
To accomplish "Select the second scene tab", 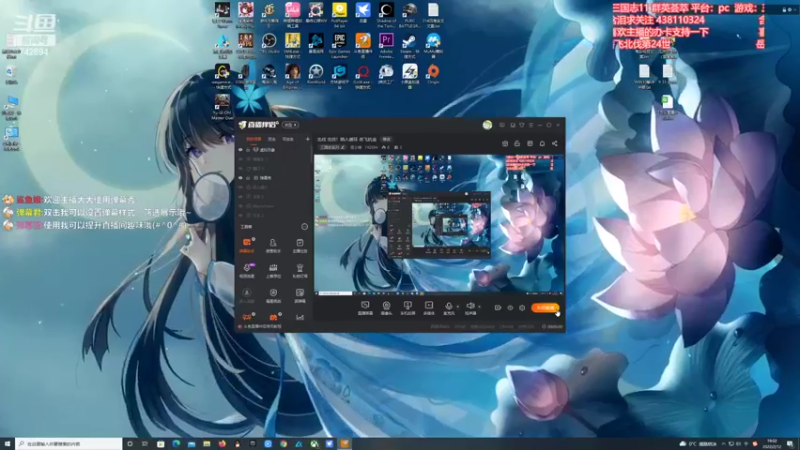I will (x=272, y=139).
